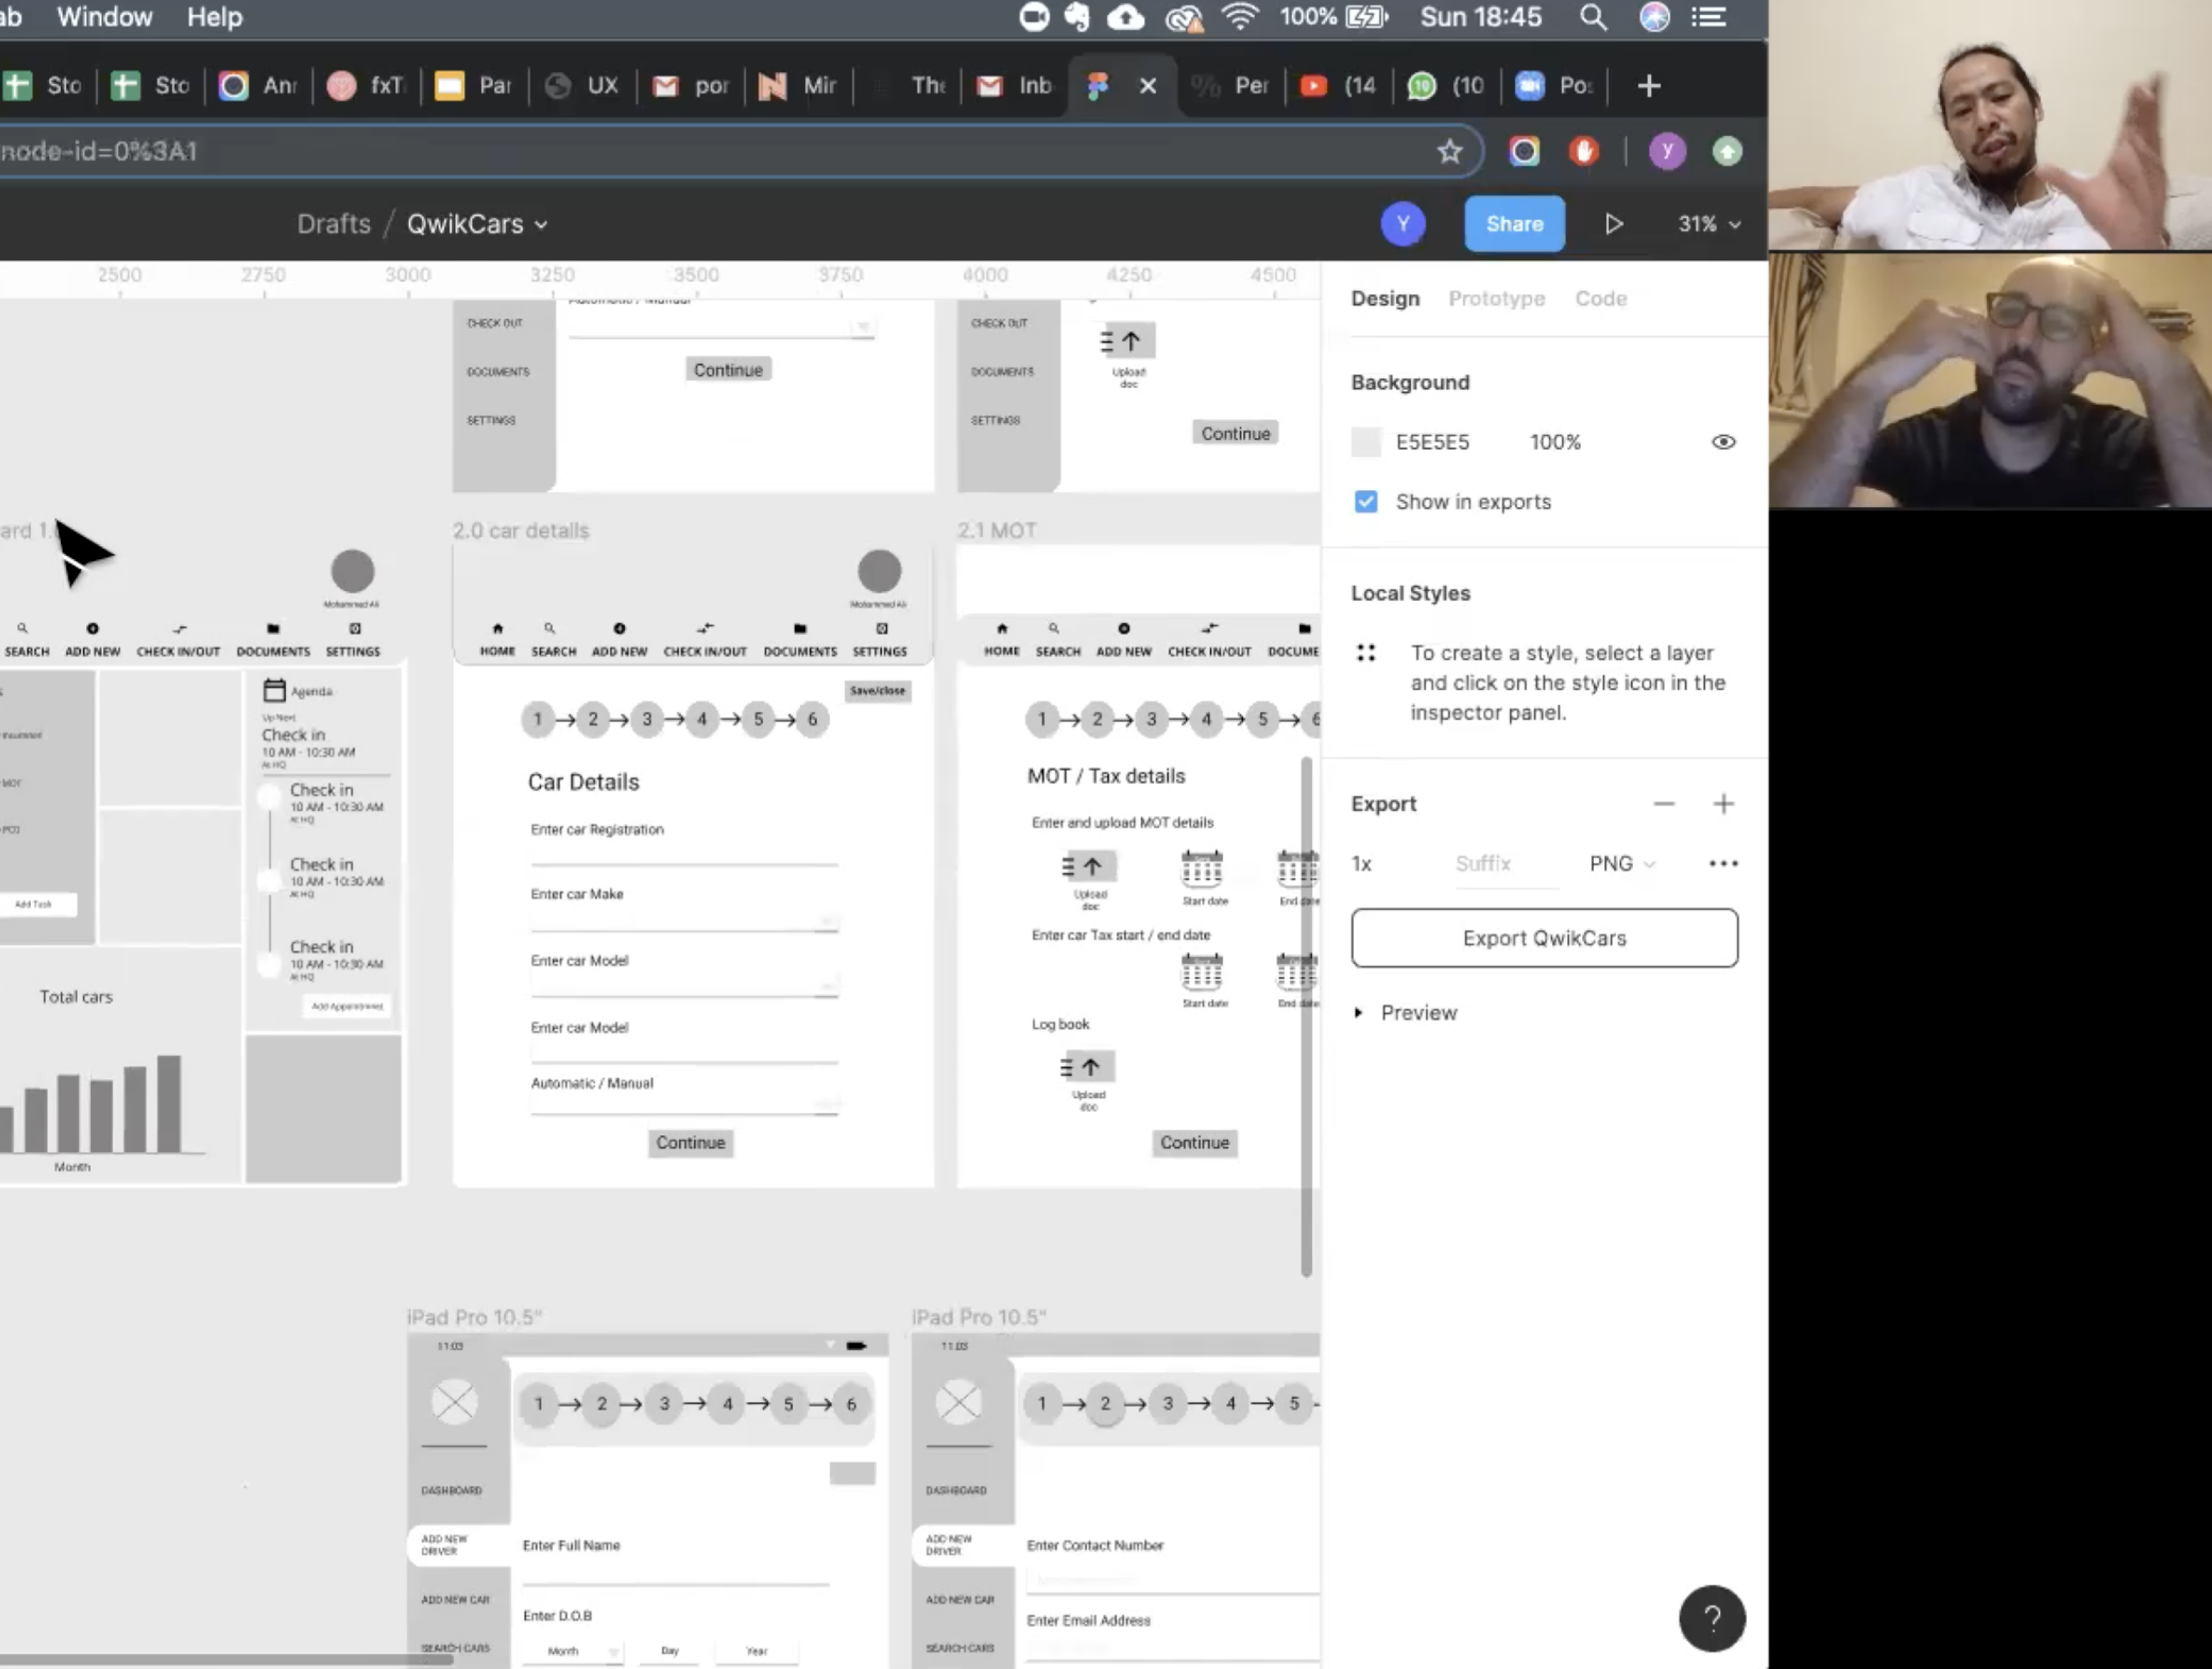
Task: Remove export setting with minus icon
Action: (x=1663, y=804)
